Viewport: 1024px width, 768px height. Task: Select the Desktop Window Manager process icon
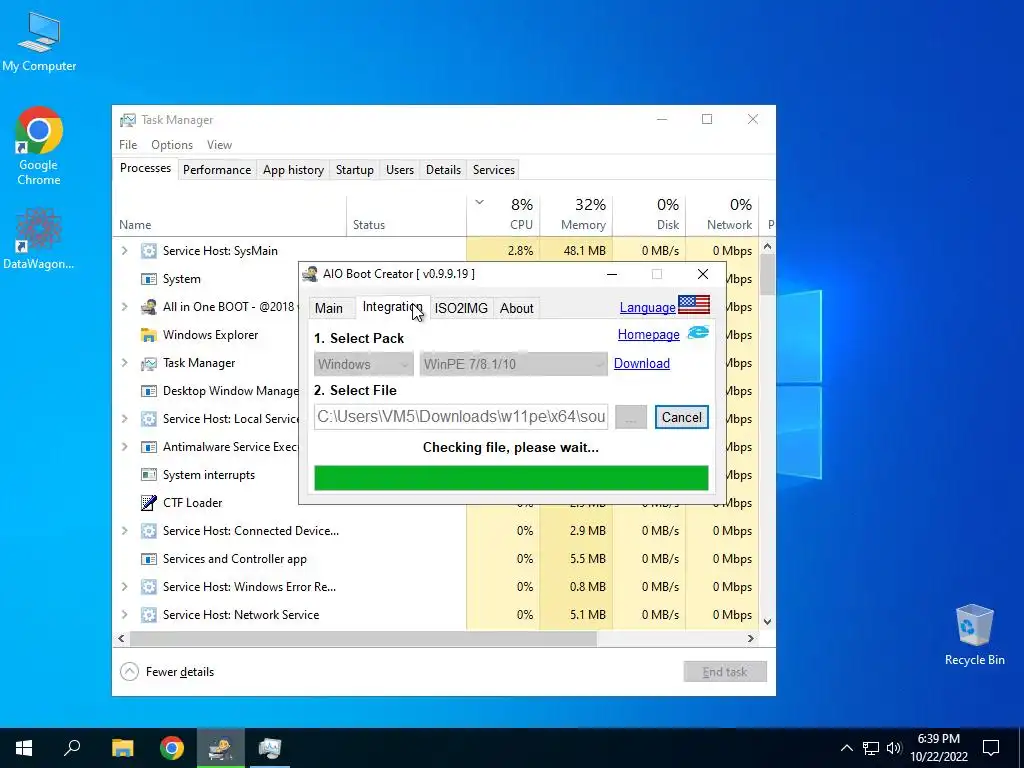(149, 391)
